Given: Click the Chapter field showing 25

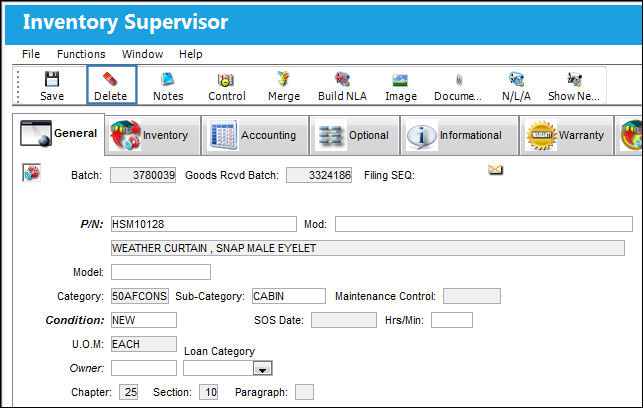Looking at the screenshot, I should tap(129, 392).
